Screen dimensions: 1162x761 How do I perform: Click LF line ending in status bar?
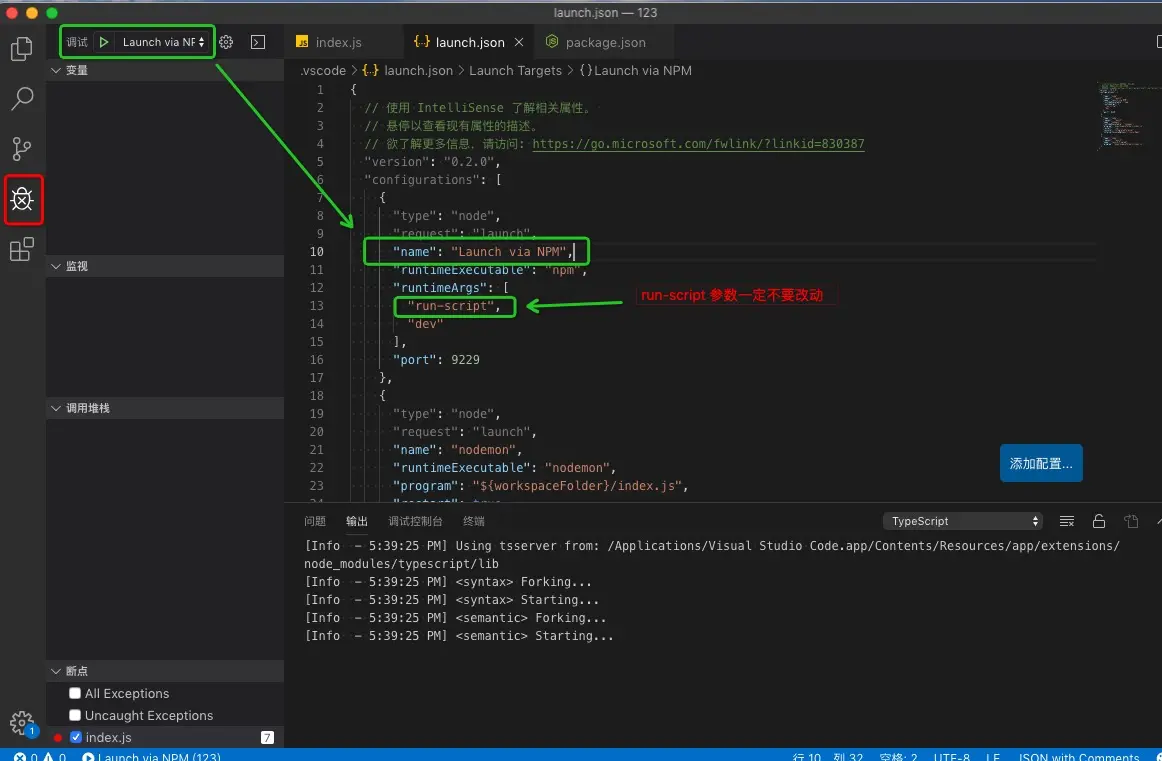[993, 757]
